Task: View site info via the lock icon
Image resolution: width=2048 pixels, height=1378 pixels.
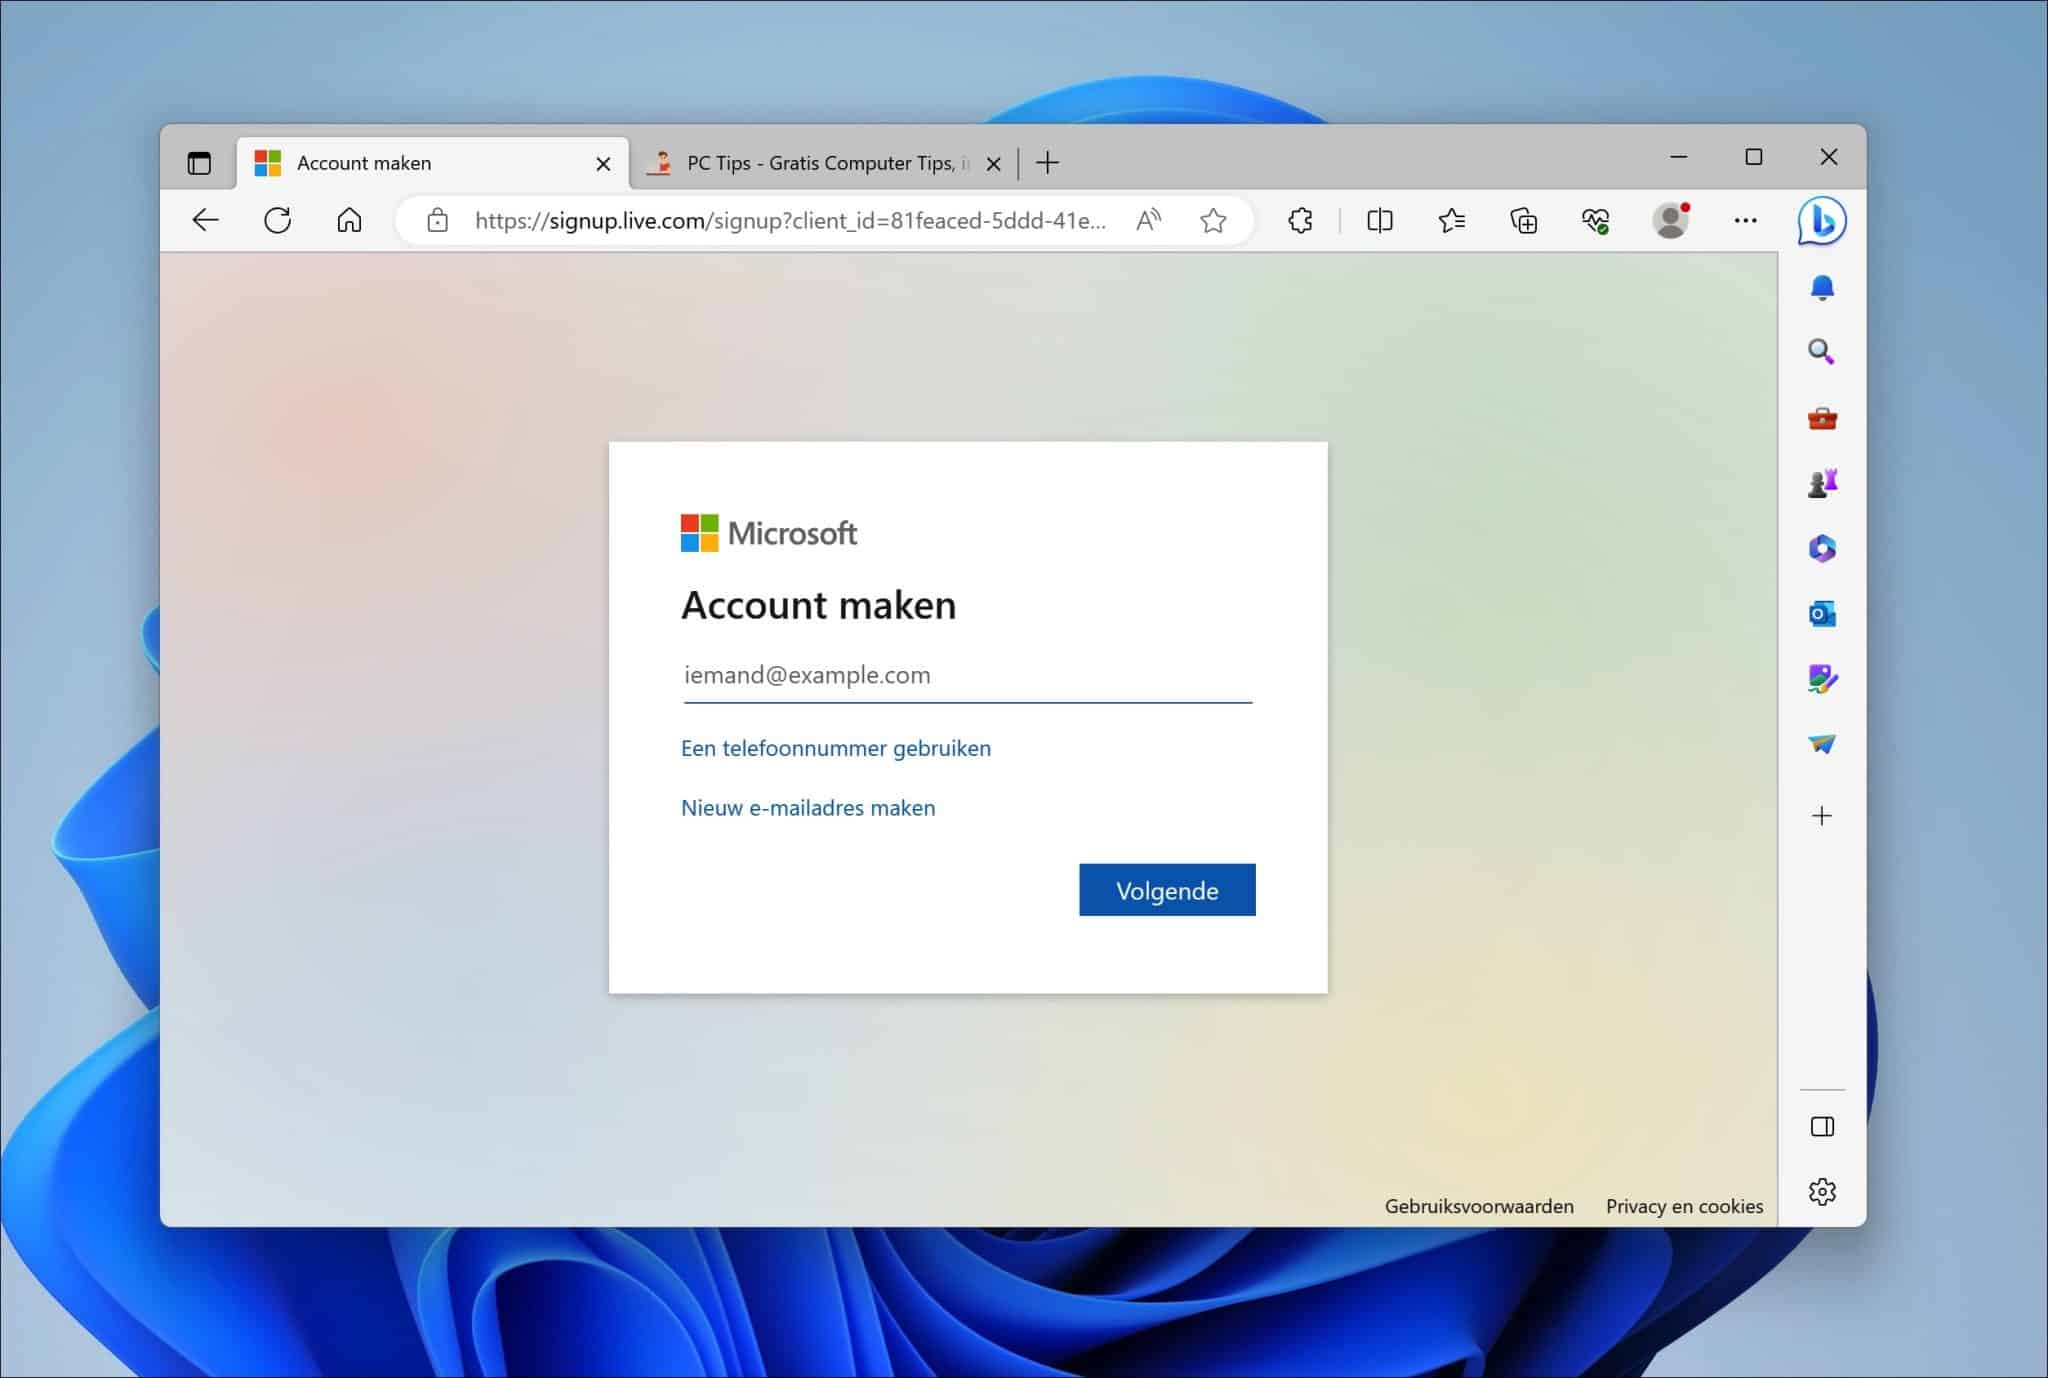Action: pyautogui.click(x=437, y=220)
